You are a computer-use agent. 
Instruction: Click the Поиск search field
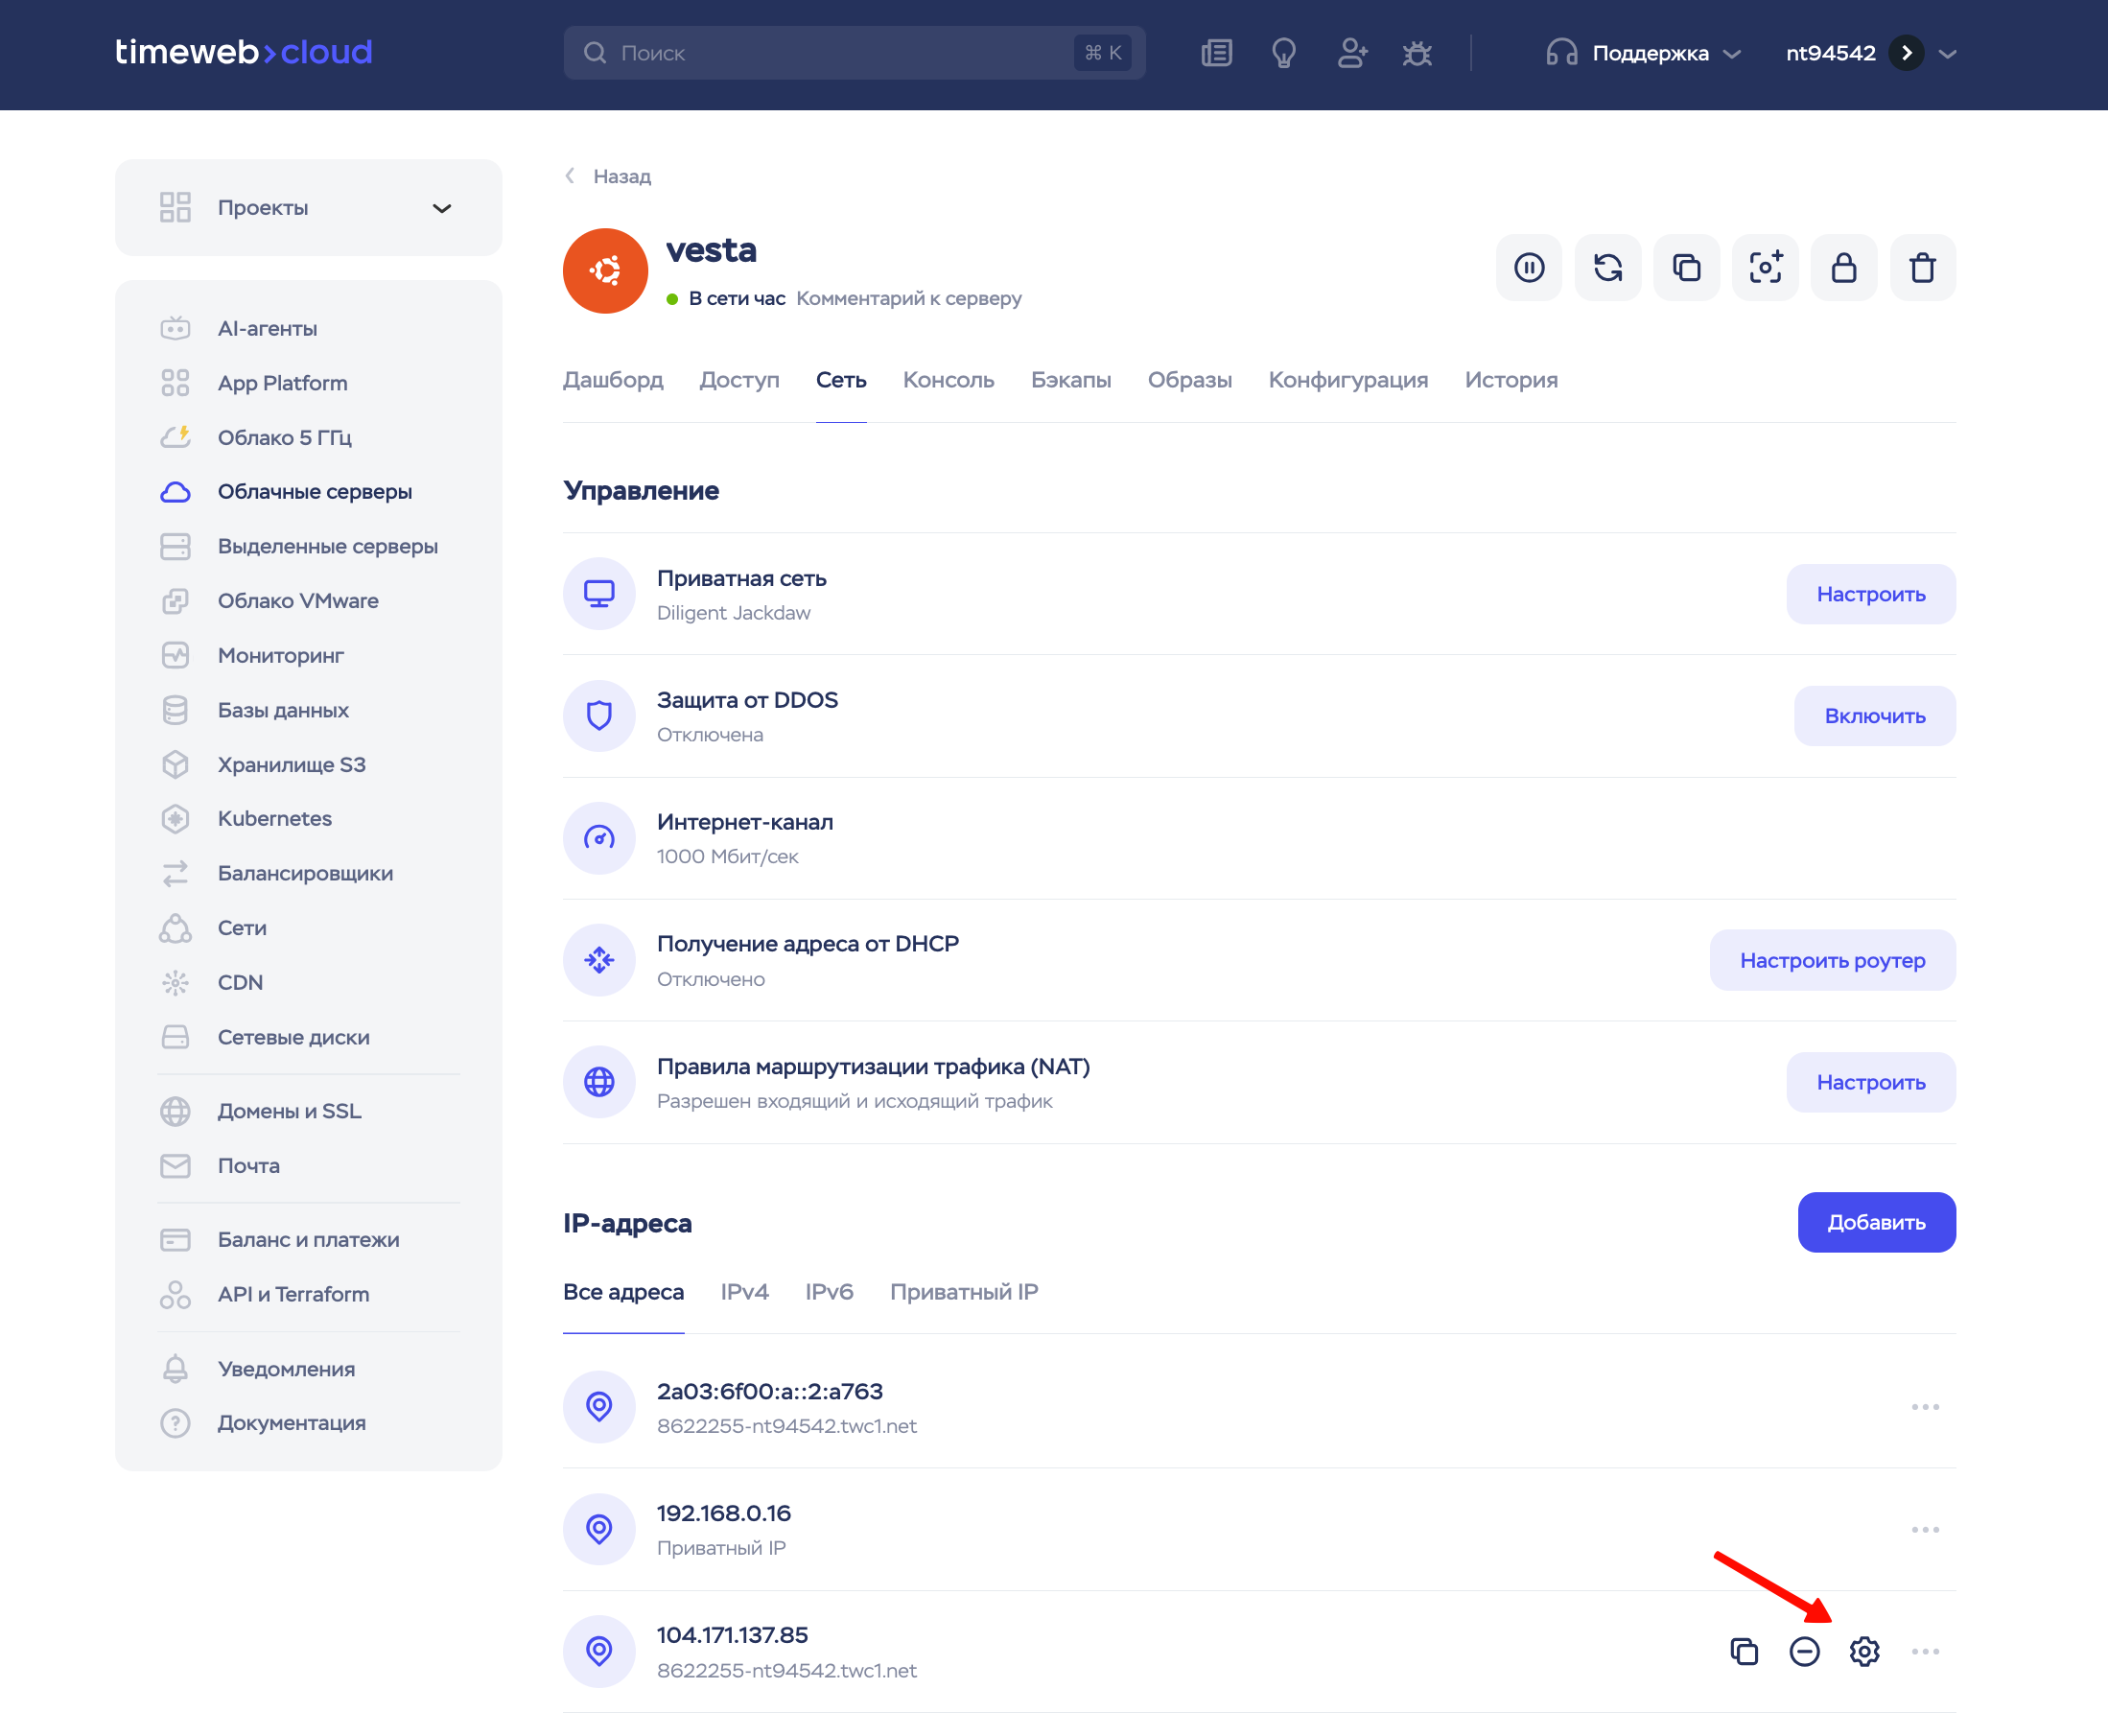(854, 53)
